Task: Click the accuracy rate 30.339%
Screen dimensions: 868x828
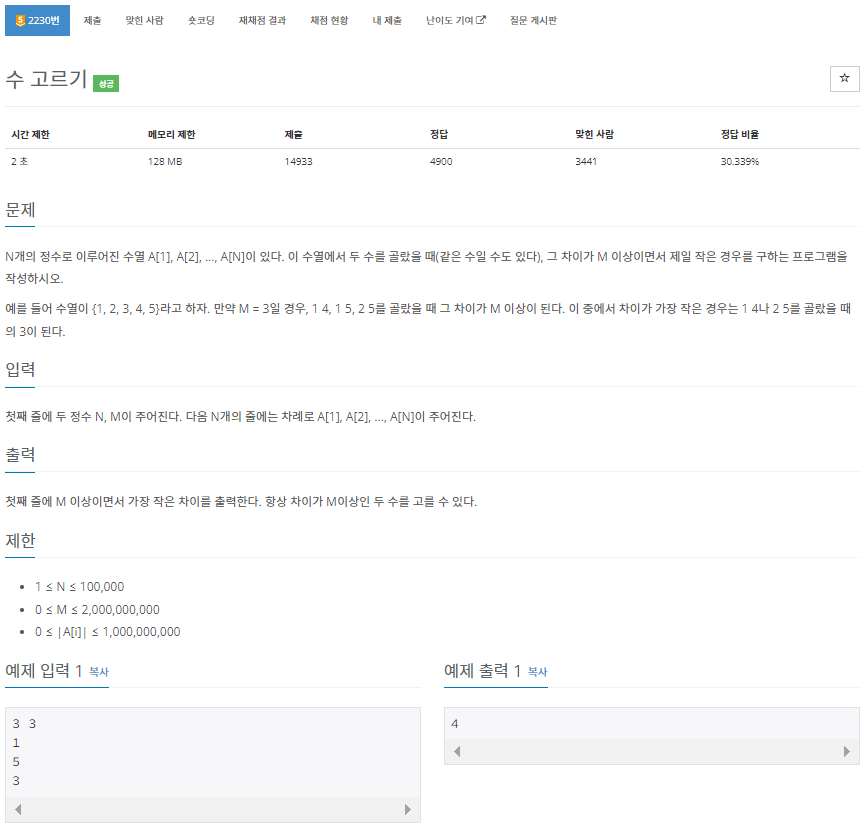Action: [x=740, y=162]
